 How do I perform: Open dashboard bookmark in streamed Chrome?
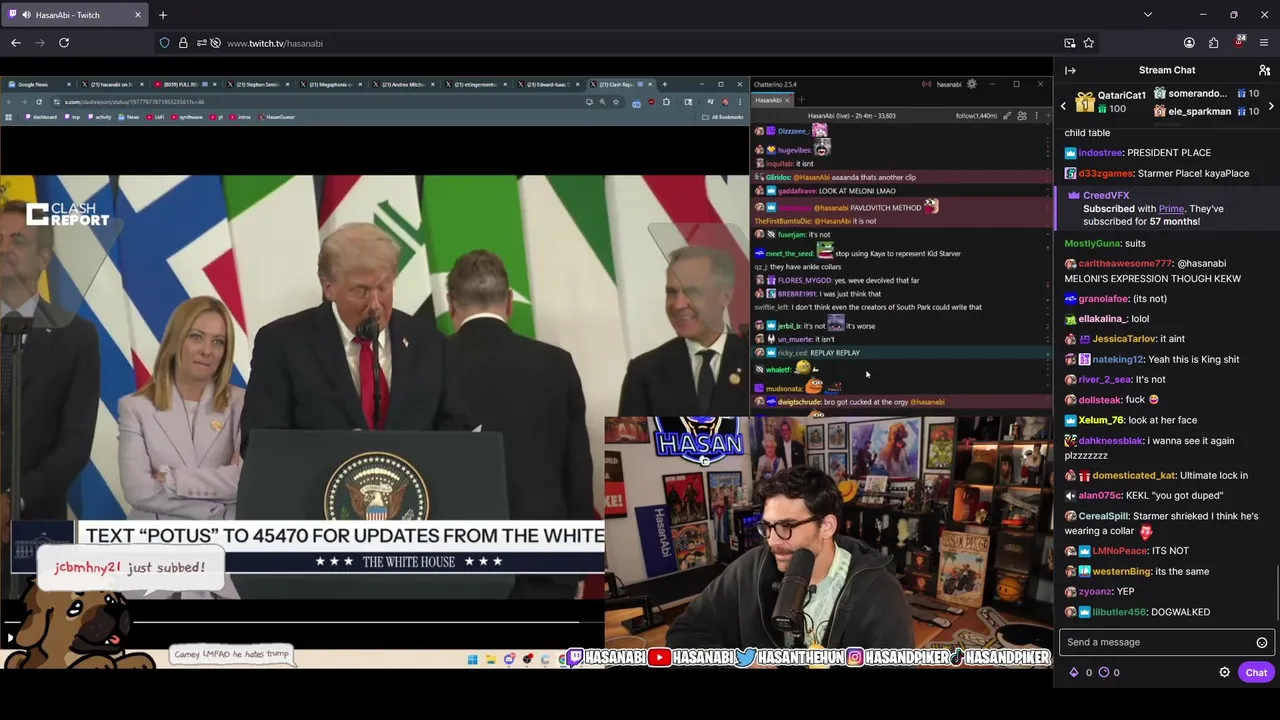42,117
